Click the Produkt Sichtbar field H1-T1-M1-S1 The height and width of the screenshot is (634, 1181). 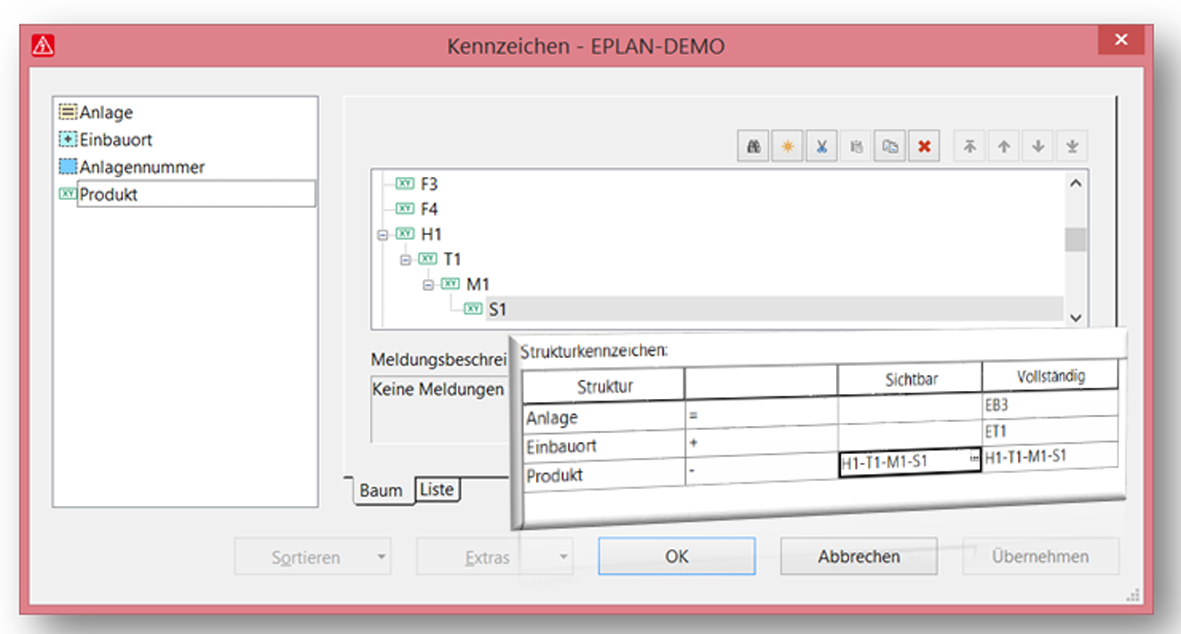[902, 463]
